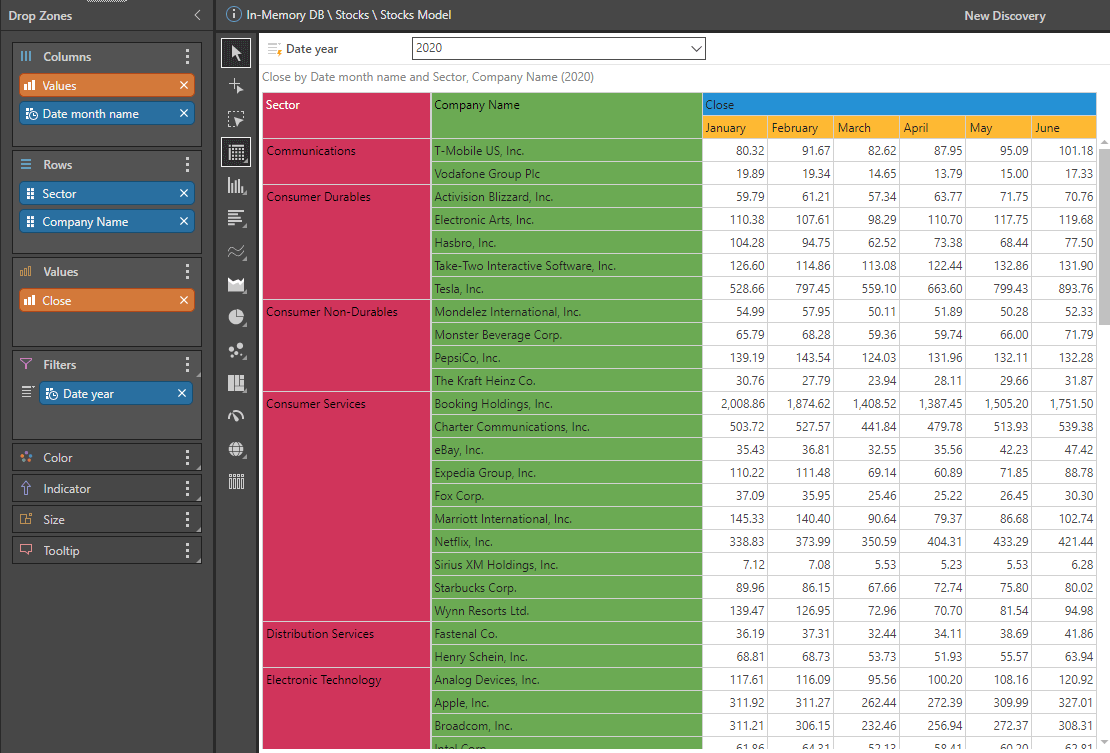Click the Tooltip drop zone
The width and height of the screenshot is (1110, 753).
[106, 551]
